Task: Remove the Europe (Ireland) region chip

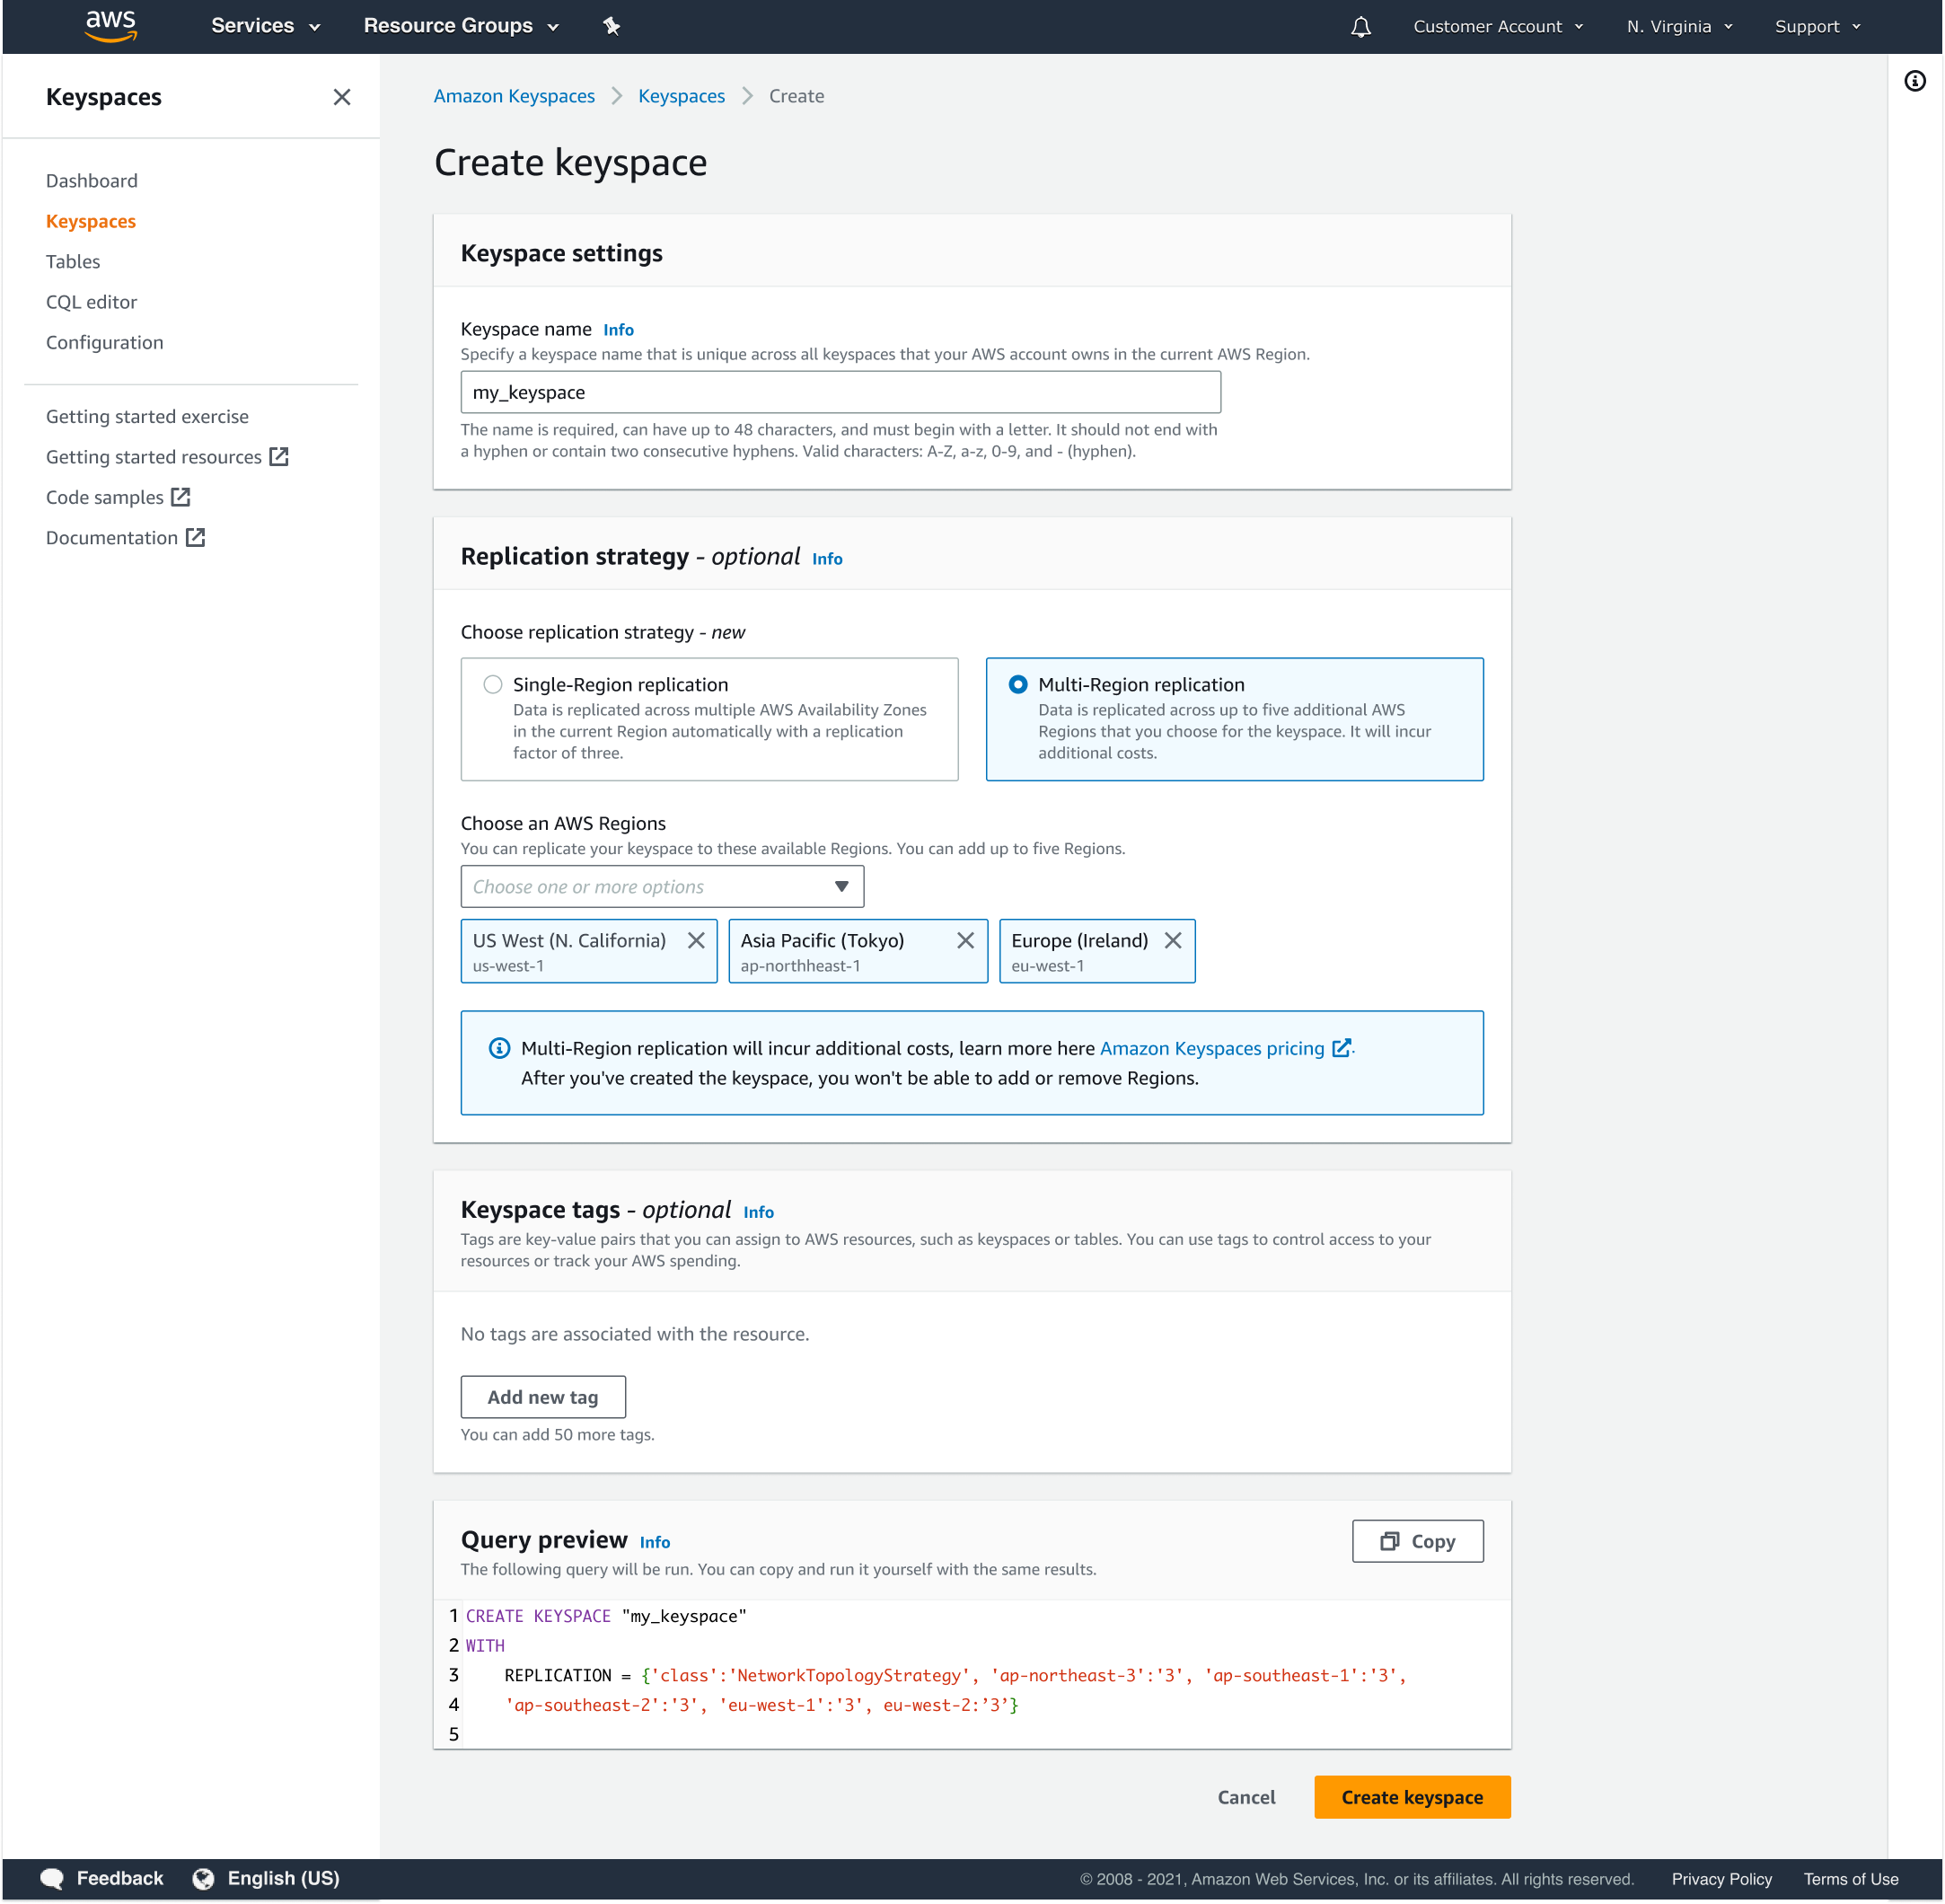Action: click(x=1174, y=941)
